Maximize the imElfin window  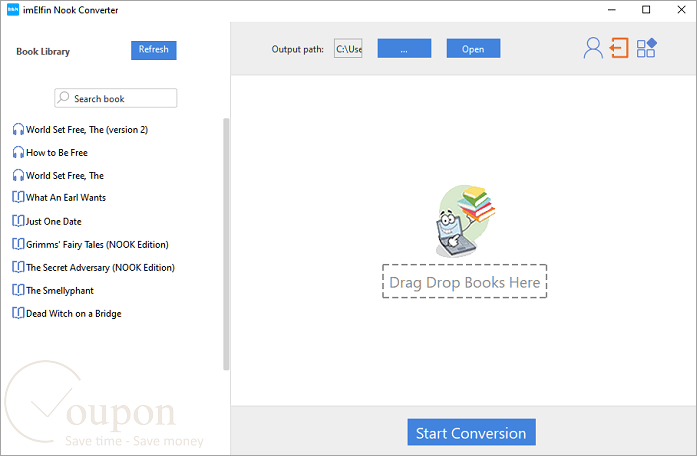coord(646,9)
